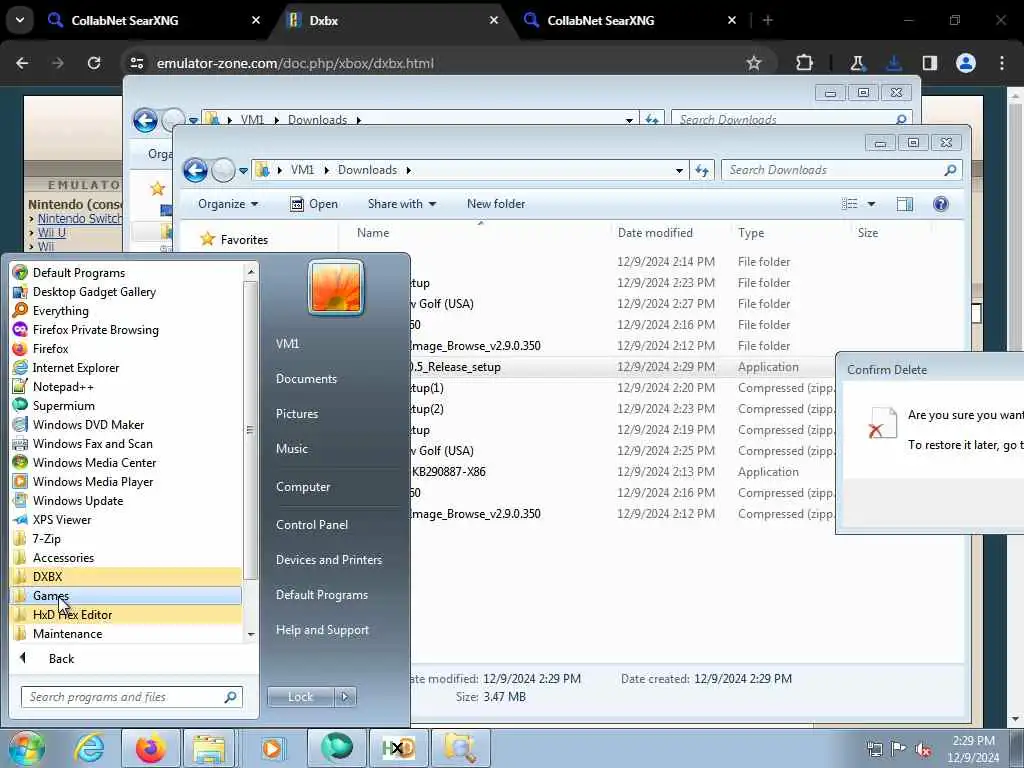Launch Windows Media Center
The width and height of the screenshot is (1024, 768).
click(94, 462)
